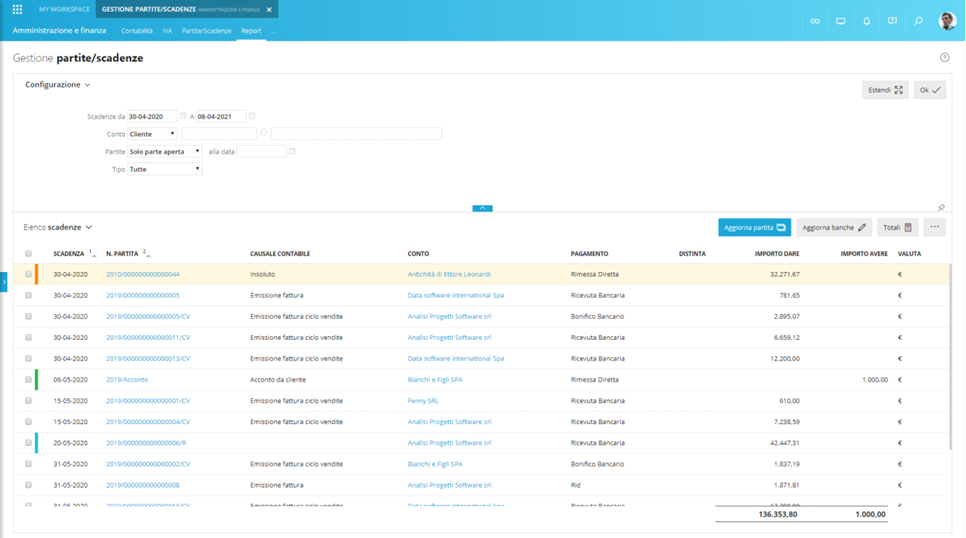This screenshot has width=966, height=538.
Task: Collapse the Configurazione section chevron
Action: point(87,85)
